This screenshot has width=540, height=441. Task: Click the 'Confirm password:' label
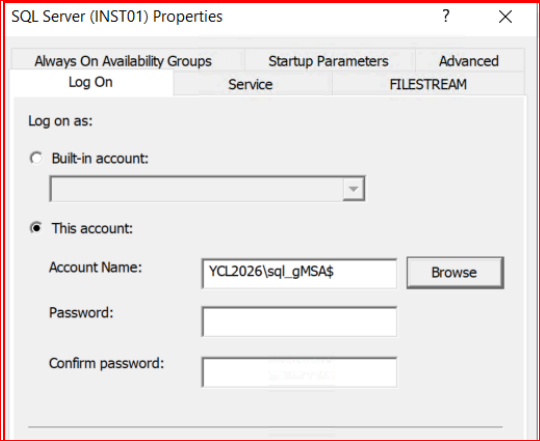pos(106,363)
